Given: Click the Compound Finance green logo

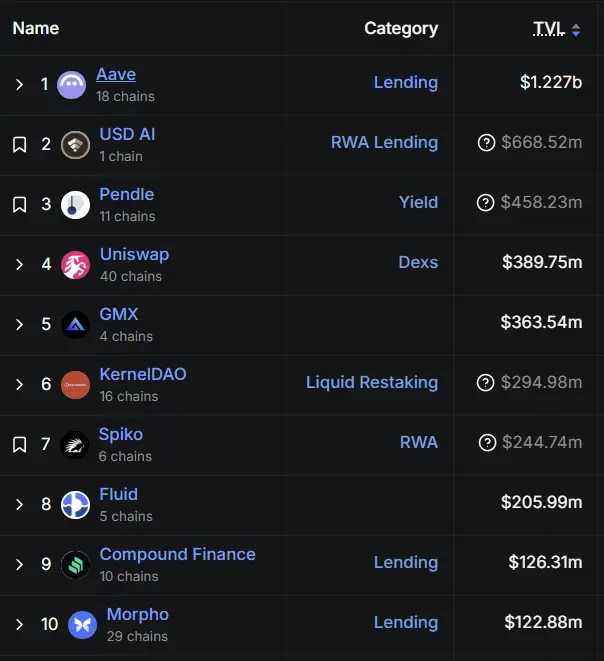Looking at the screenshot, I should [75, 565].
